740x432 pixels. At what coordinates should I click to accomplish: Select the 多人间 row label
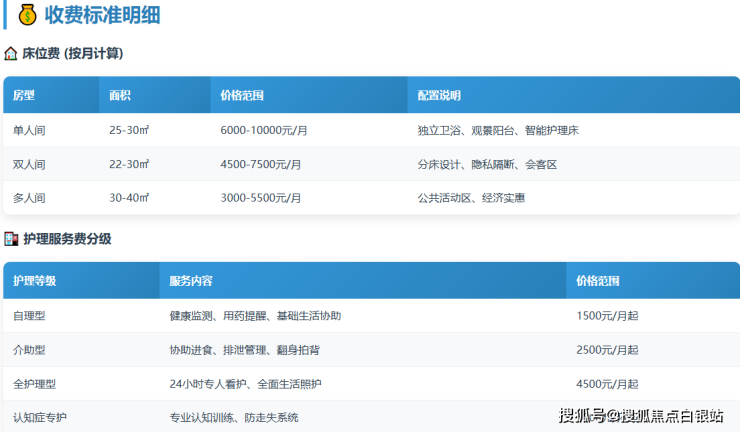point(29,198)
